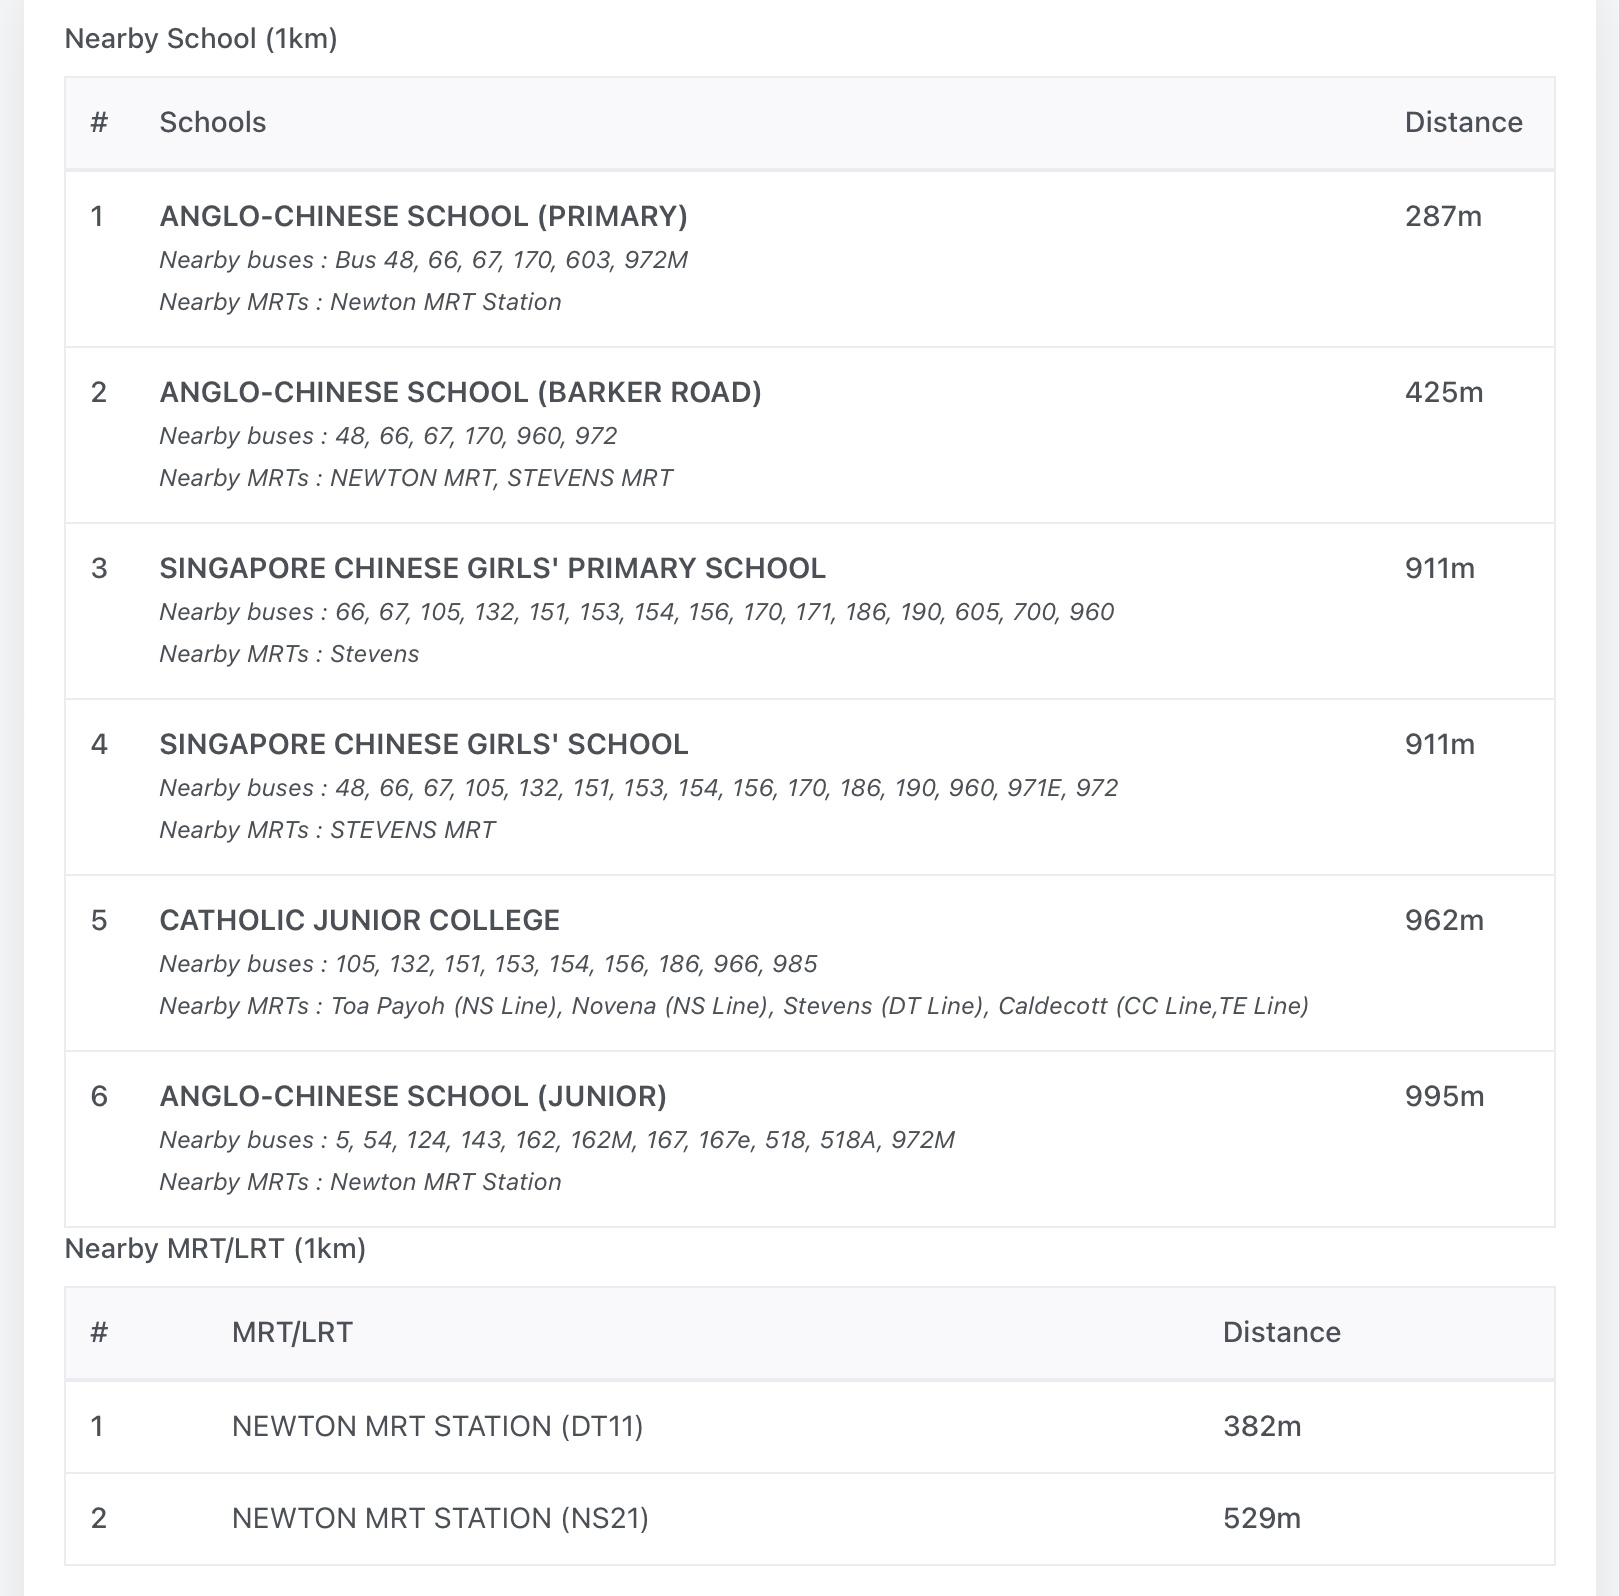The width and height of the screenshot is (1619, 1596).
Task: Click the Nearby MRT/LRT (1km) heading
Action: pos(215,1249)
